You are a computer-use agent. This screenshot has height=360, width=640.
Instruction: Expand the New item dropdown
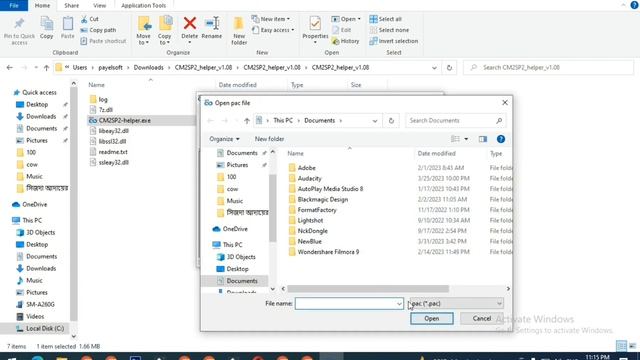[271, 19]
